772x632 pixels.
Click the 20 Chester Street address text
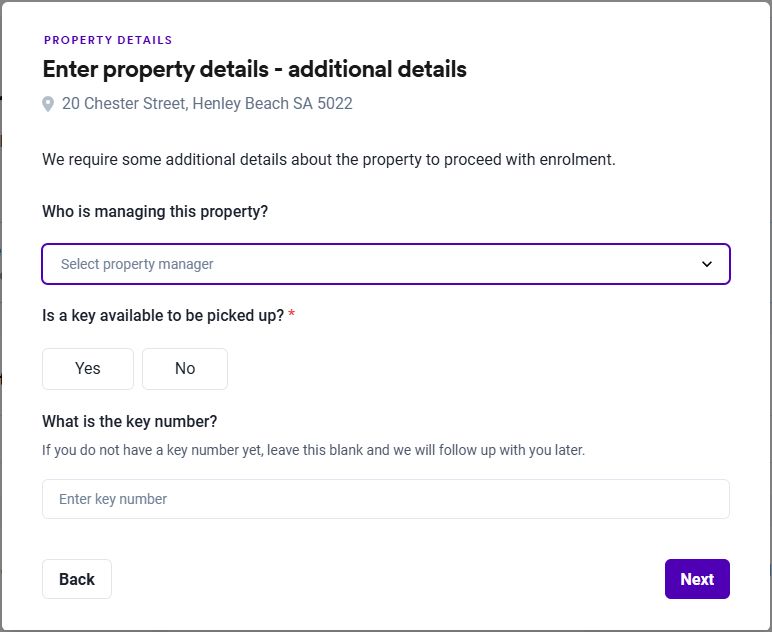pos(124,104)
